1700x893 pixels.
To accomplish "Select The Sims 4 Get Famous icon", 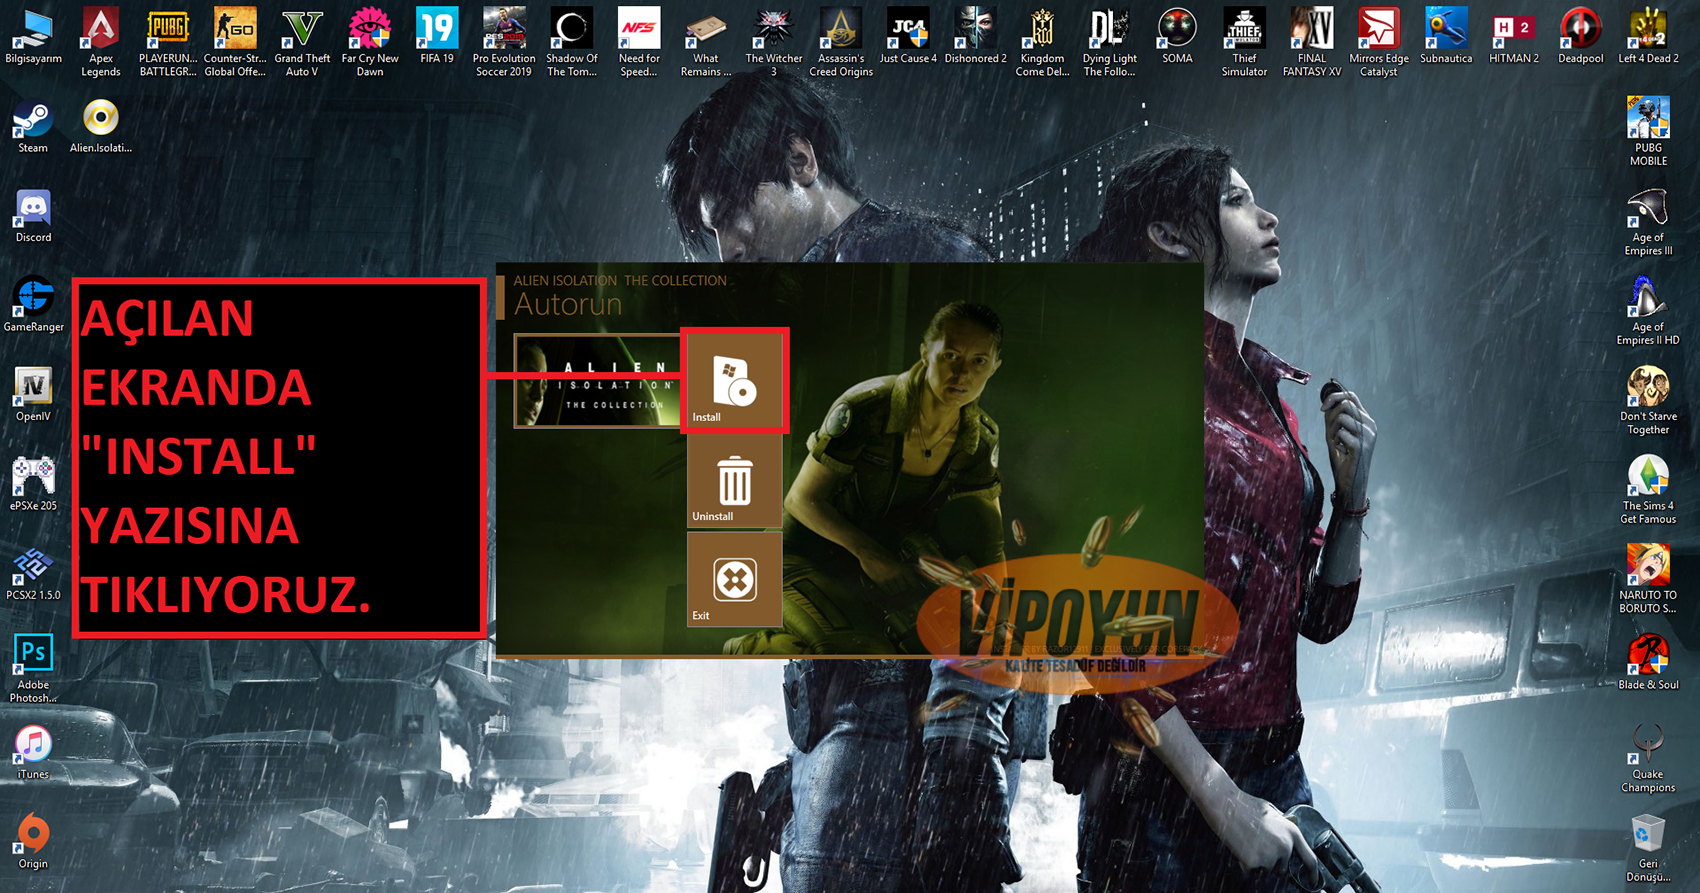I will click(x=1648, y=490).
